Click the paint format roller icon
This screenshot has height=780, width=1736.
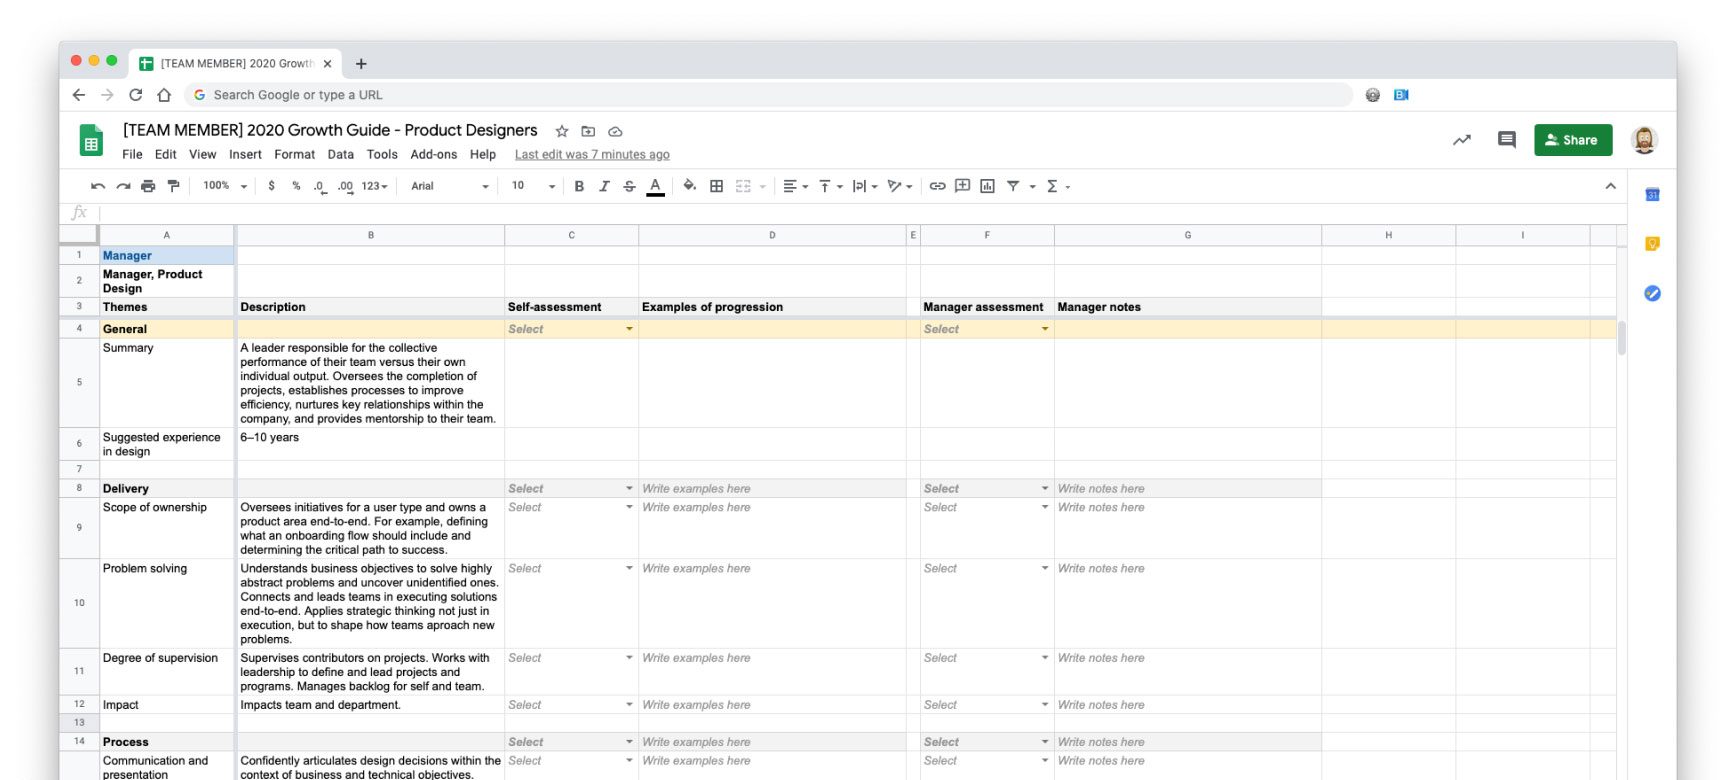[173, 186]
